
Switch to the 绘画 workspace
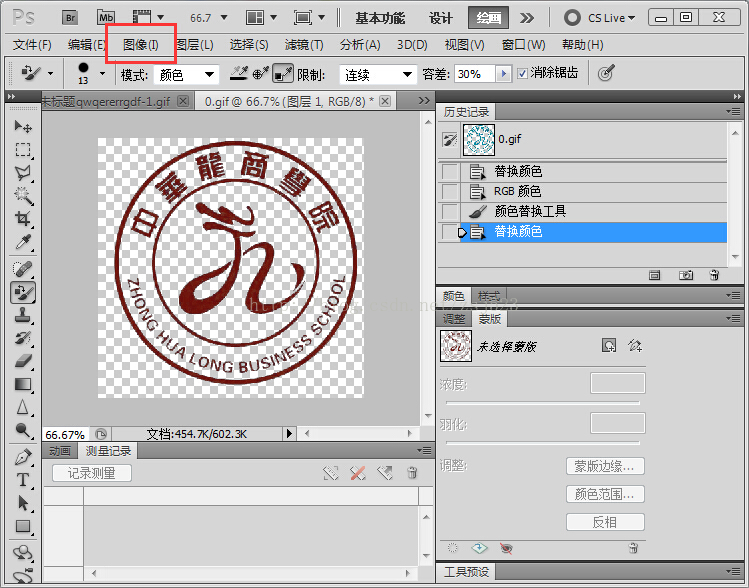tap(488, 18)
